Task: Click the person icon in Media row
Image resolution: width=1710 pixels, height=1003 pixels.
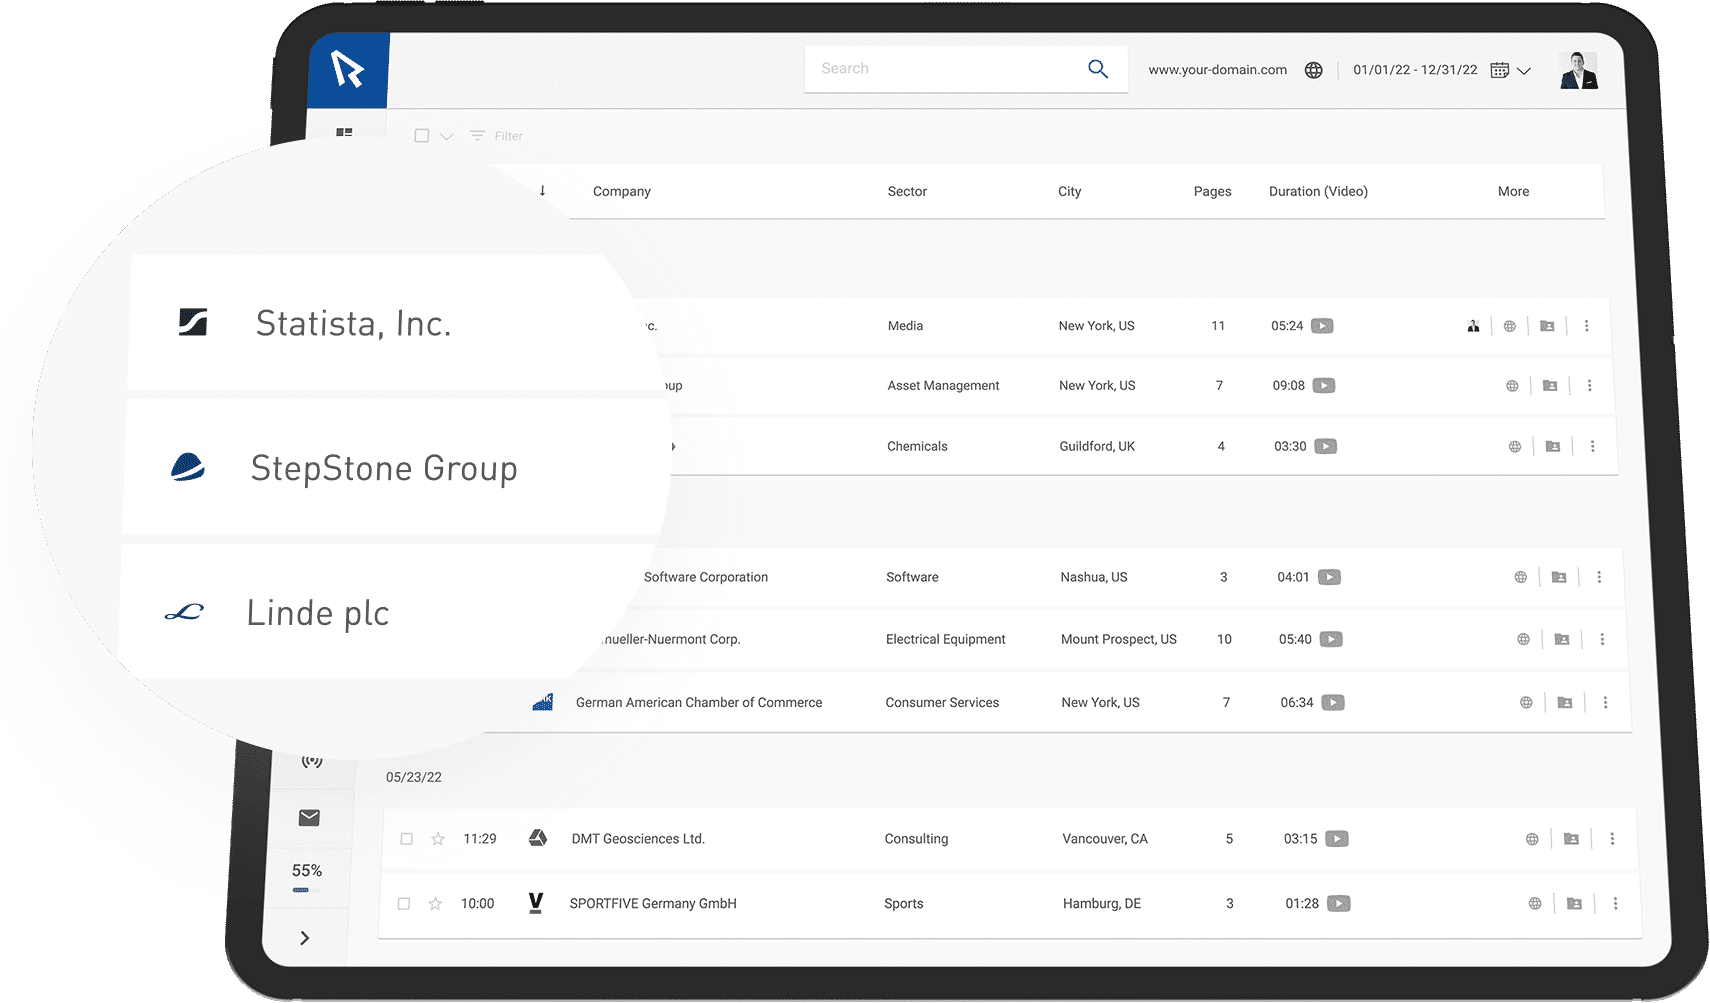Action: (1473, 326)
